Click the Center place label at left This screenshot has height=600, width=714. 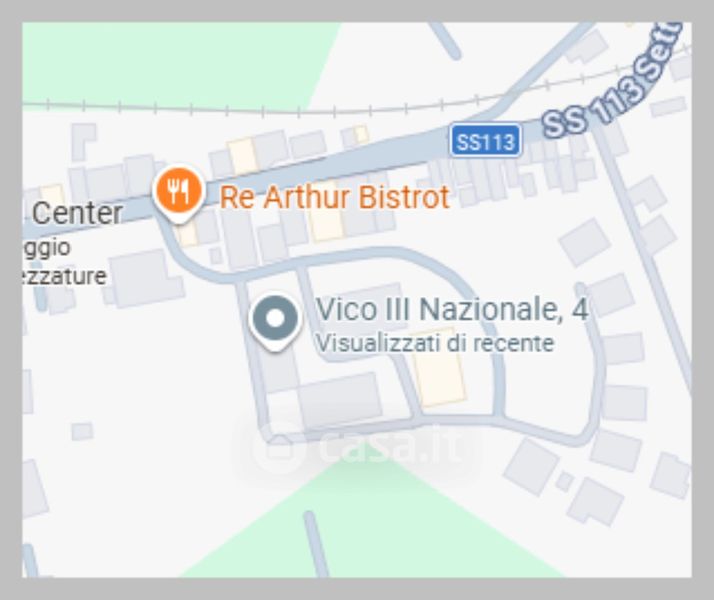[76, 213]
